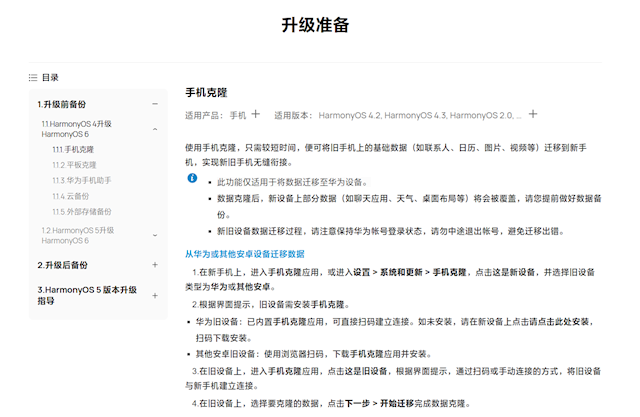Click the 目录 list icon

tap(33, 77)
